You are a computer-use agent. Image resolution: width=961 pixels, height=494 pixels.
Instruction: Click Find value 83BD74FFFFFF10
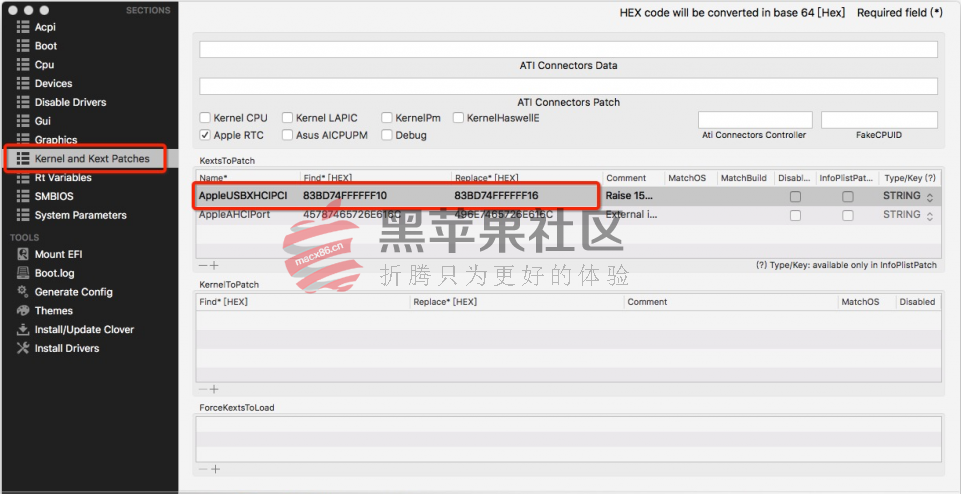click(344, 196)
